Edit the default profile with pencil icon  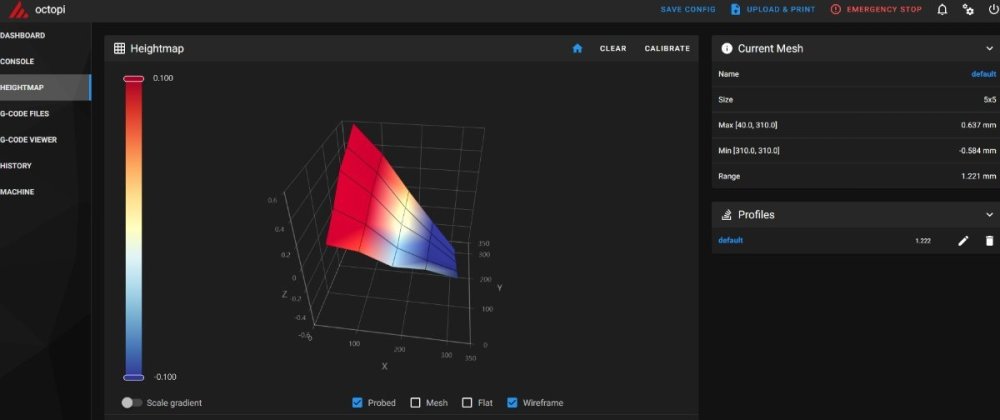963,240
